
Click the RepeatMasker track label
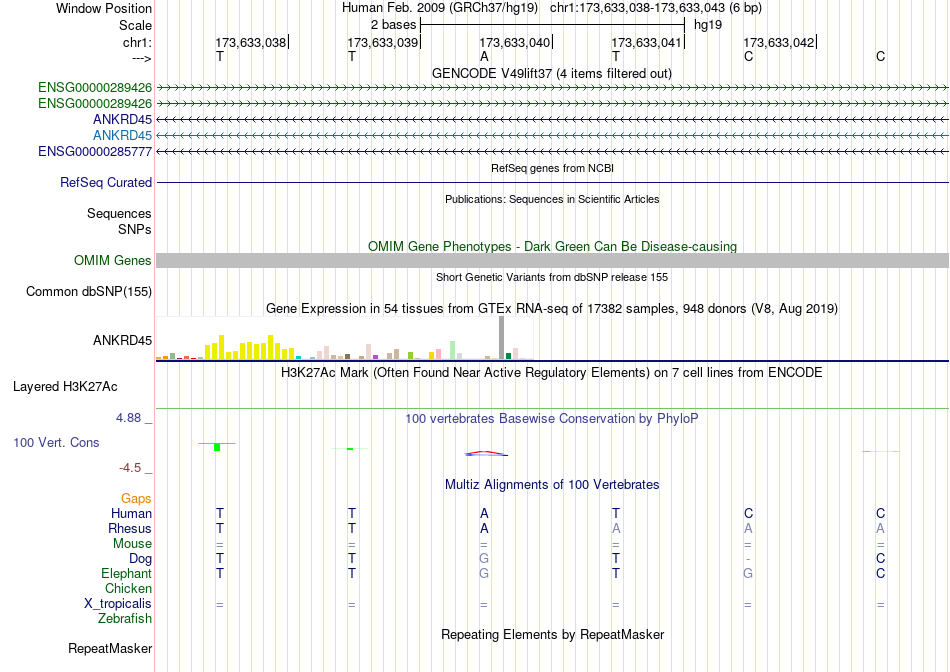point(110,648)
